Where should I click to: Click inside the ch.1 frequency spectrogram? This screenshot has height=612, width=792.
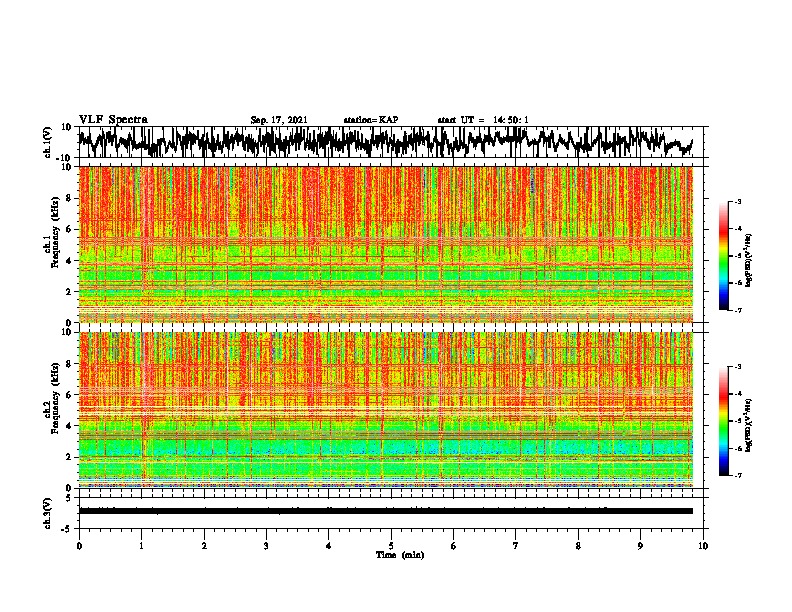[385, 244]
